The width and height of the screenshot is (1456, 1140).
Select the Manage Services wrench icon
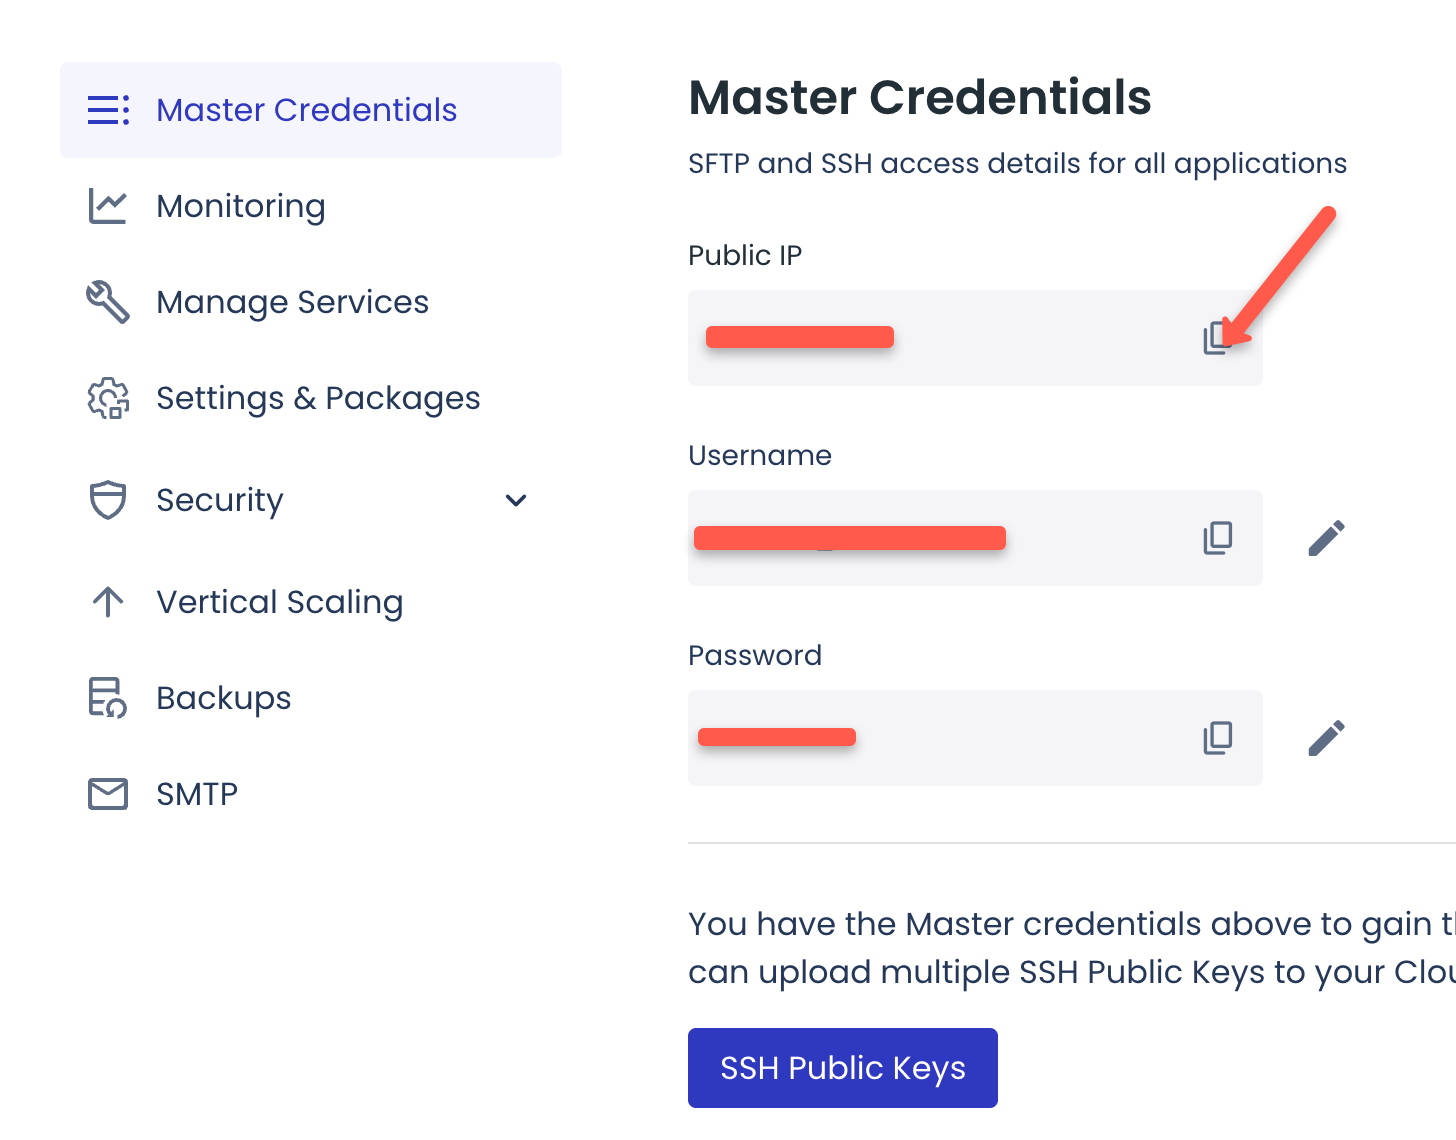click(108, 302)
